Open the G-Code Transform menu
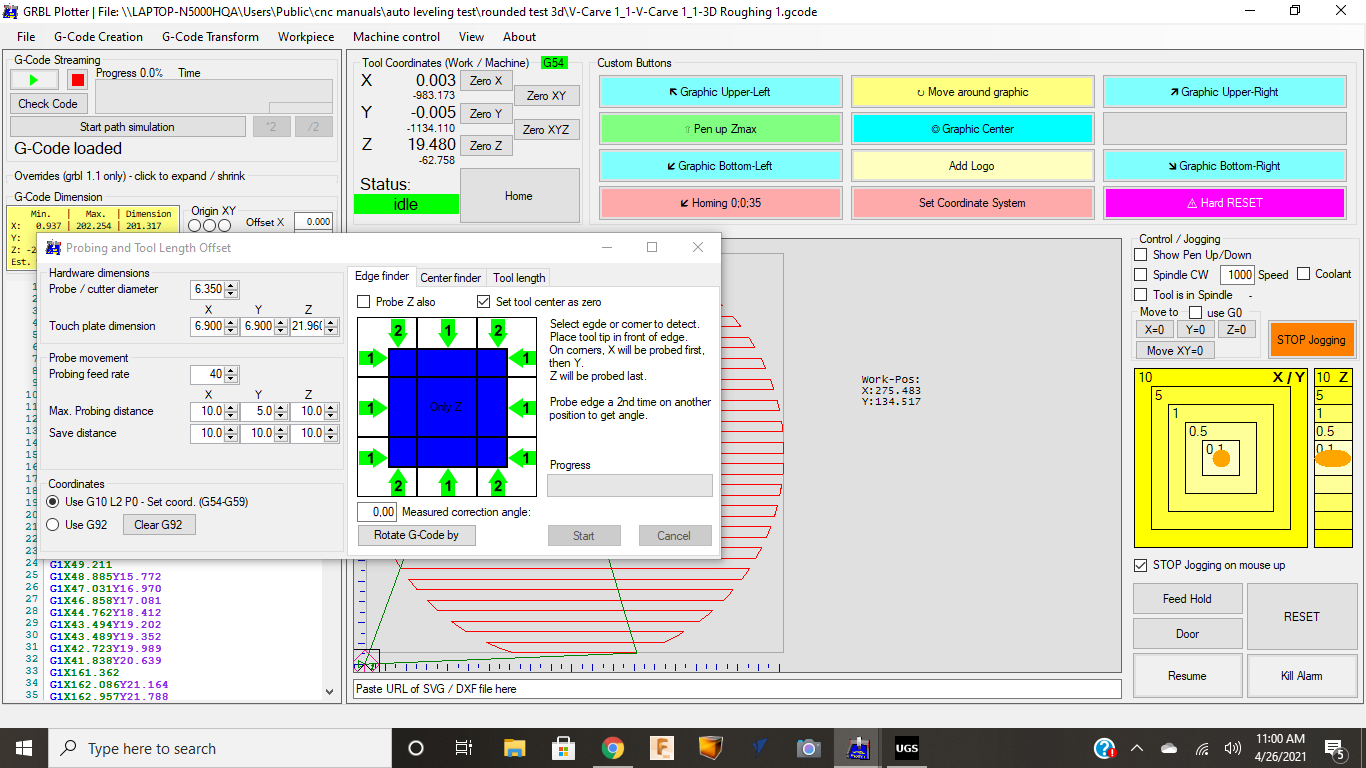 (210, 37)
